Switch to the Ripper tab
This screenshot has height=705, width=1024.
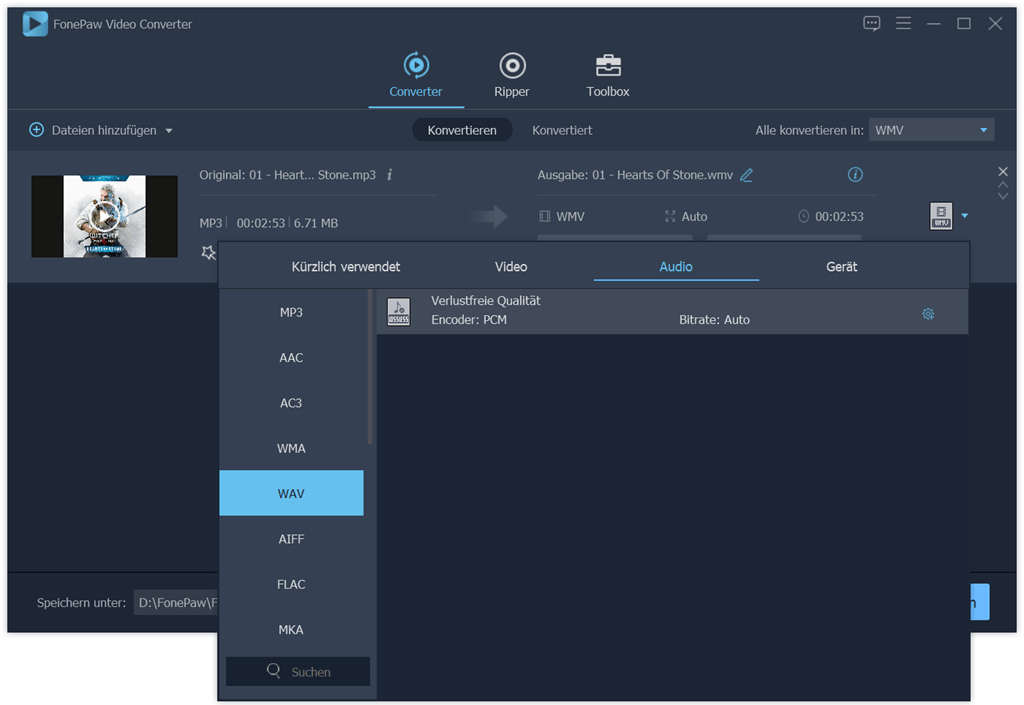(512, 76)
